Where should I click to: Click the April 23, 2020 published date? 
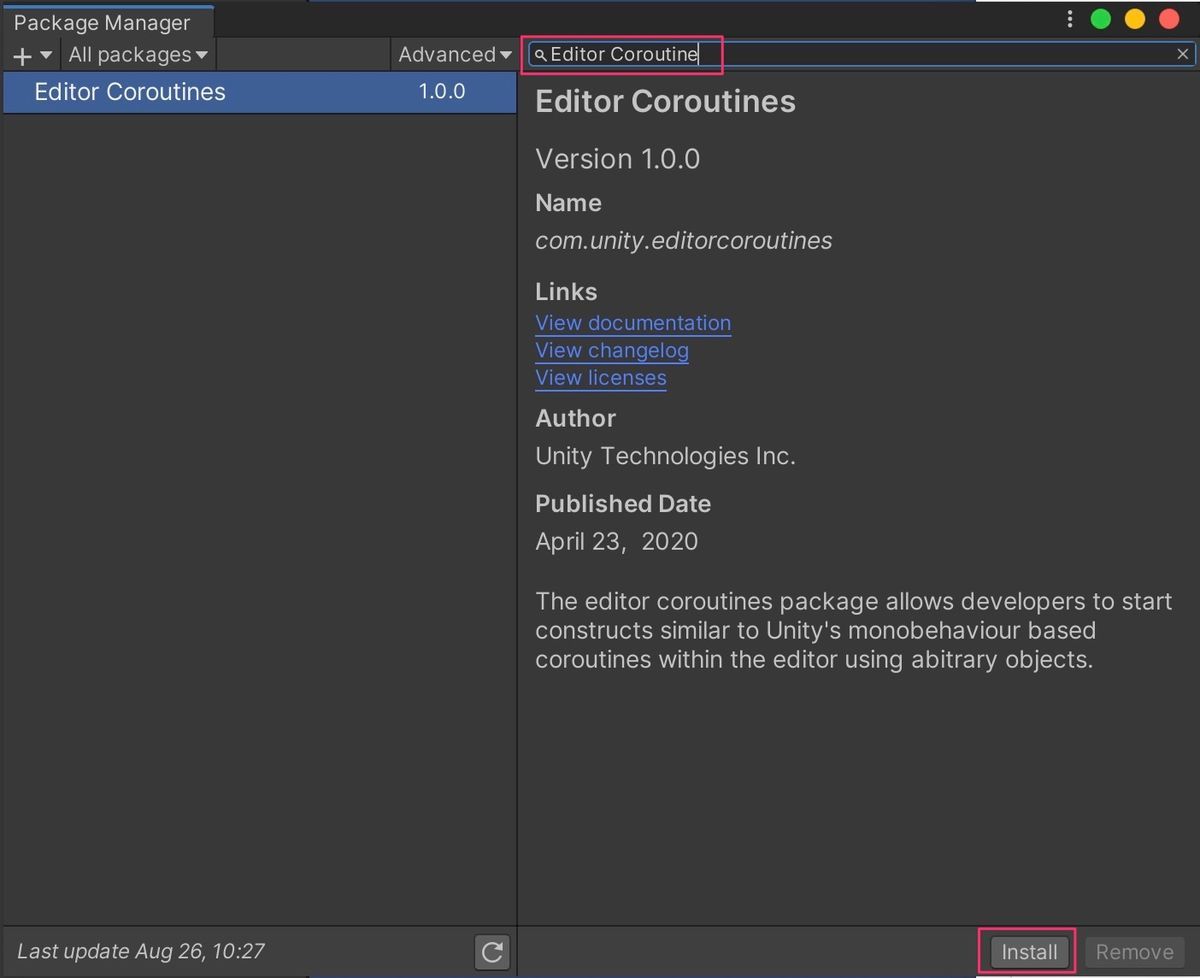tap(617, 542)
